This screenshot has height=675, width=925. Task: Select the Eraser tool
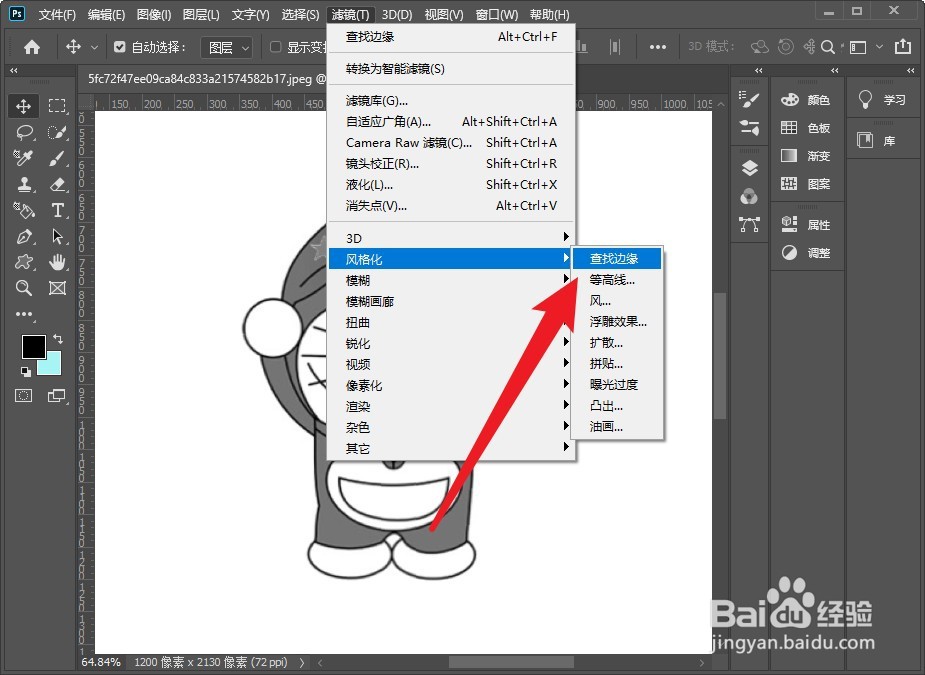coord(57,184)
